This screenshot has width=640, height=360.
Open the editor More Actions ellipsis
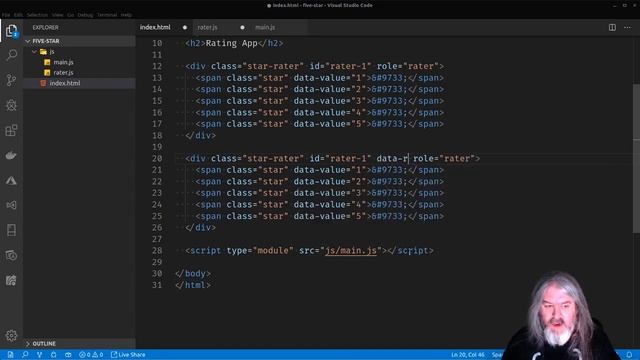click(627, 27)
